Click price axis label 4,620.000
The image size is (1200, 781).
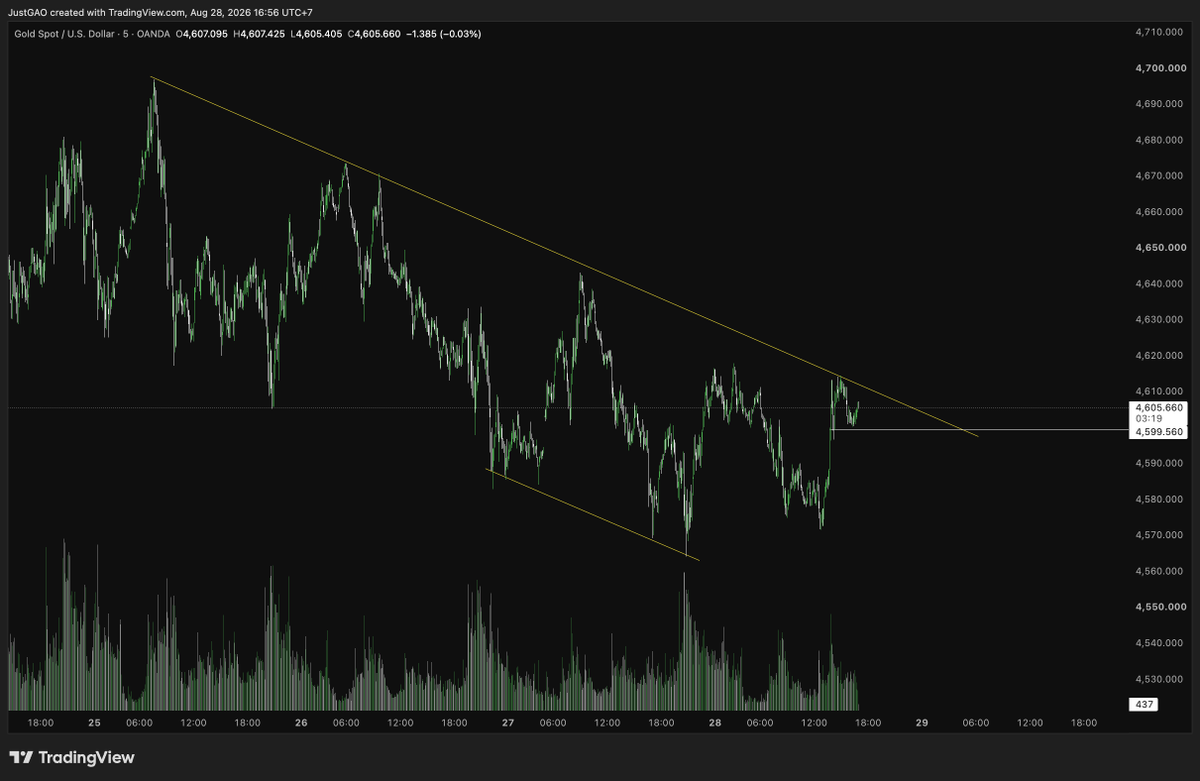(x=1160, y=355)
